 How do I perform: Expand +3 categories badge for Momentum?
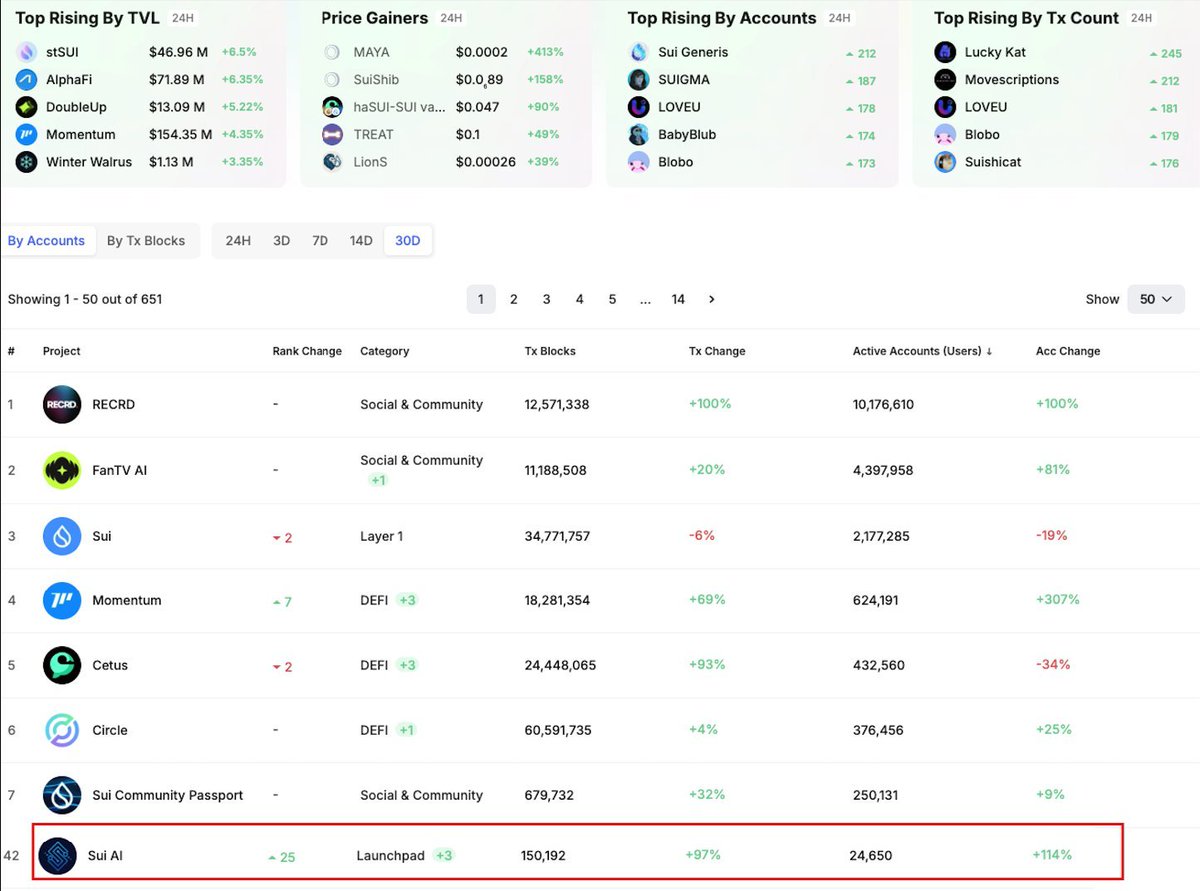pyautogui.click(x=407, y=600)
